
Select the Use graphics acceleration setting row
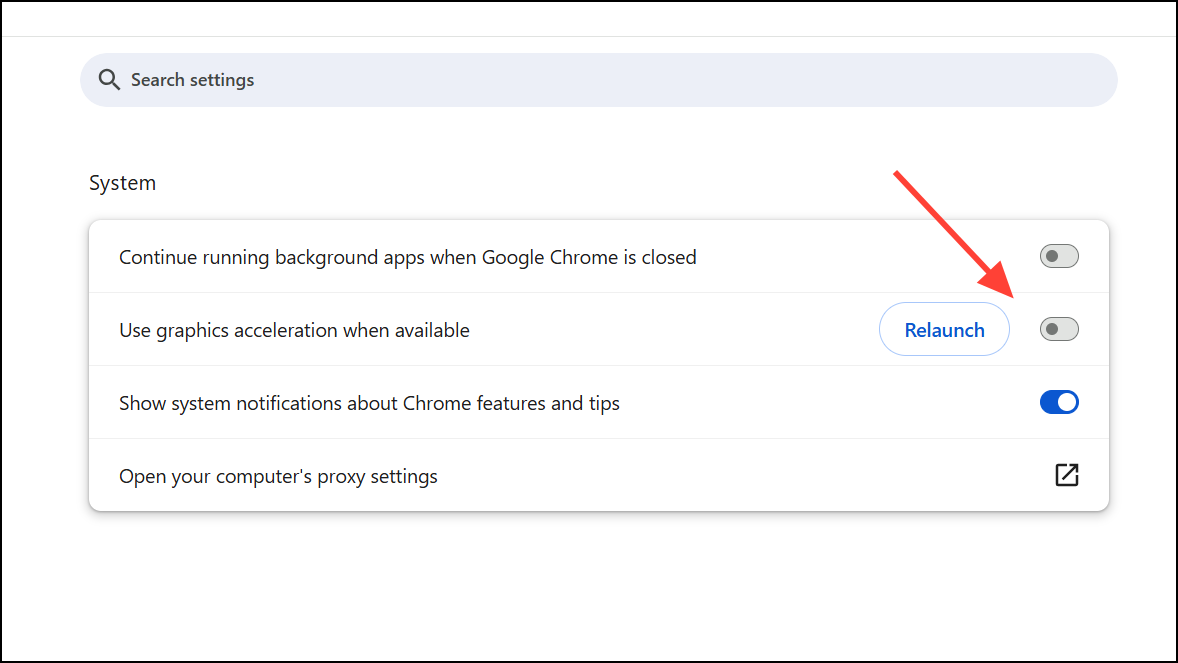pos(294,329)
